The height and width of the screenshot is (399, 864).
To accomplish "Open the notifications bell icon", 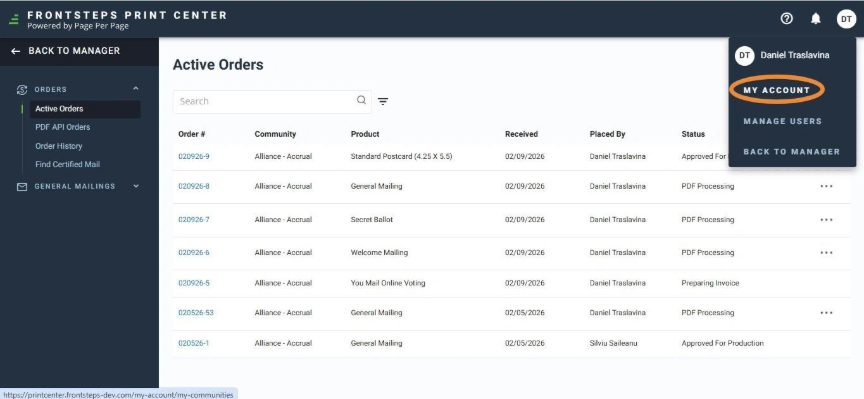I will pyautogui.click(x=816, y=19).
